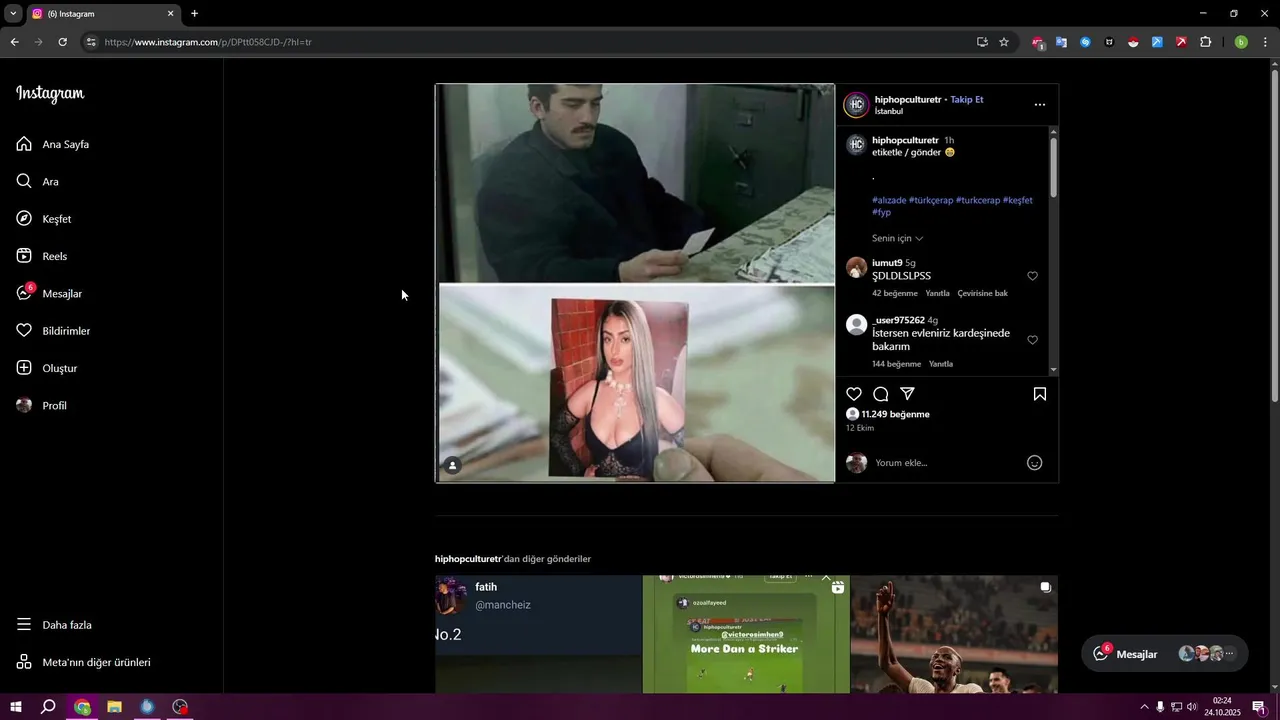The width and height of the screenshot is (1280, 720).
Task: Click the comment bubble icon
Action: (881, 394)
